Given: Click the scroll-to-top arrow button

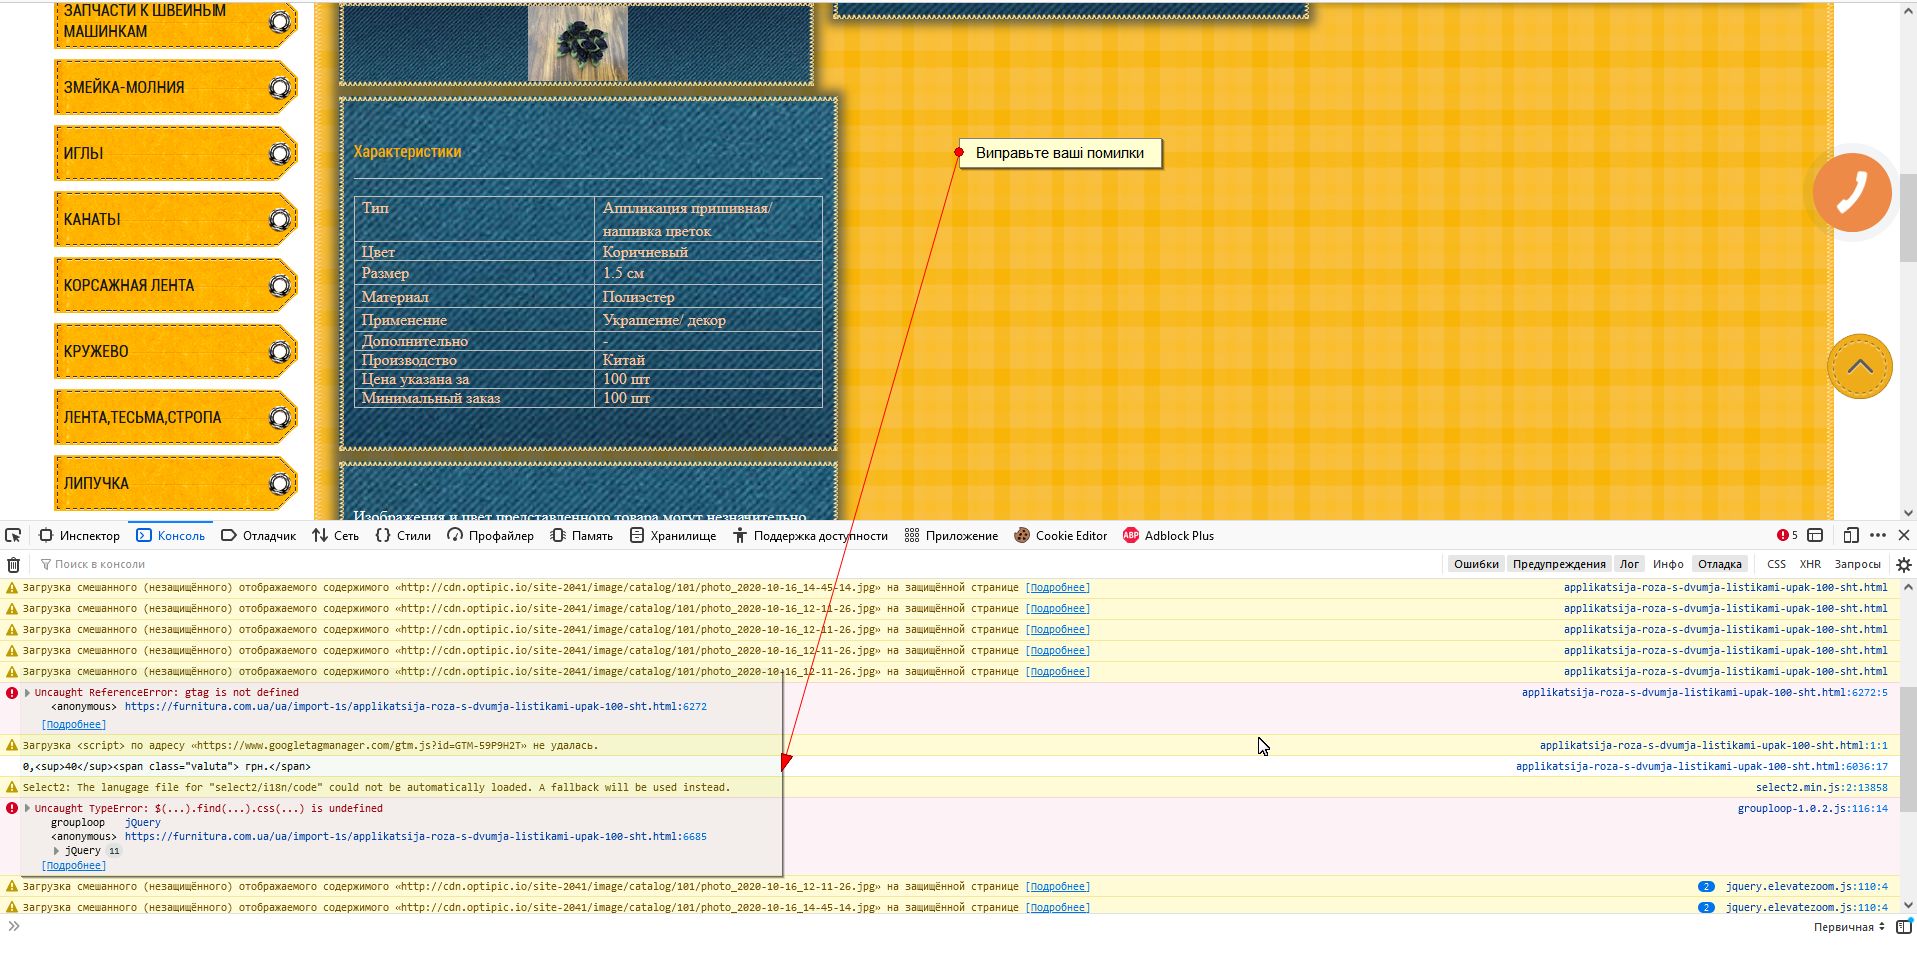Looking at the screenshot, I should [1860, 366].
